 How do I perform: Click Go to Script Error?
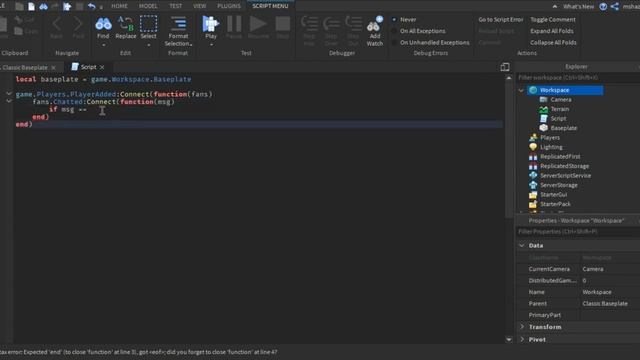(500, 20)
